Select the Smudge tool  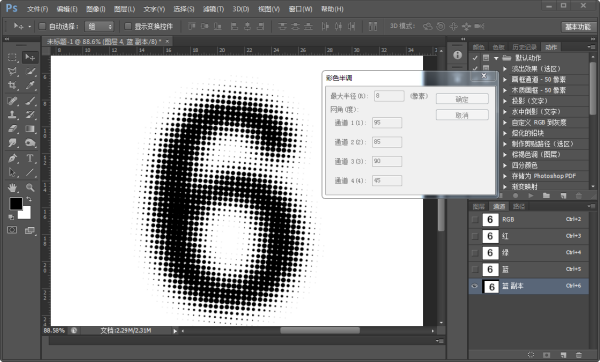point(12,143)
